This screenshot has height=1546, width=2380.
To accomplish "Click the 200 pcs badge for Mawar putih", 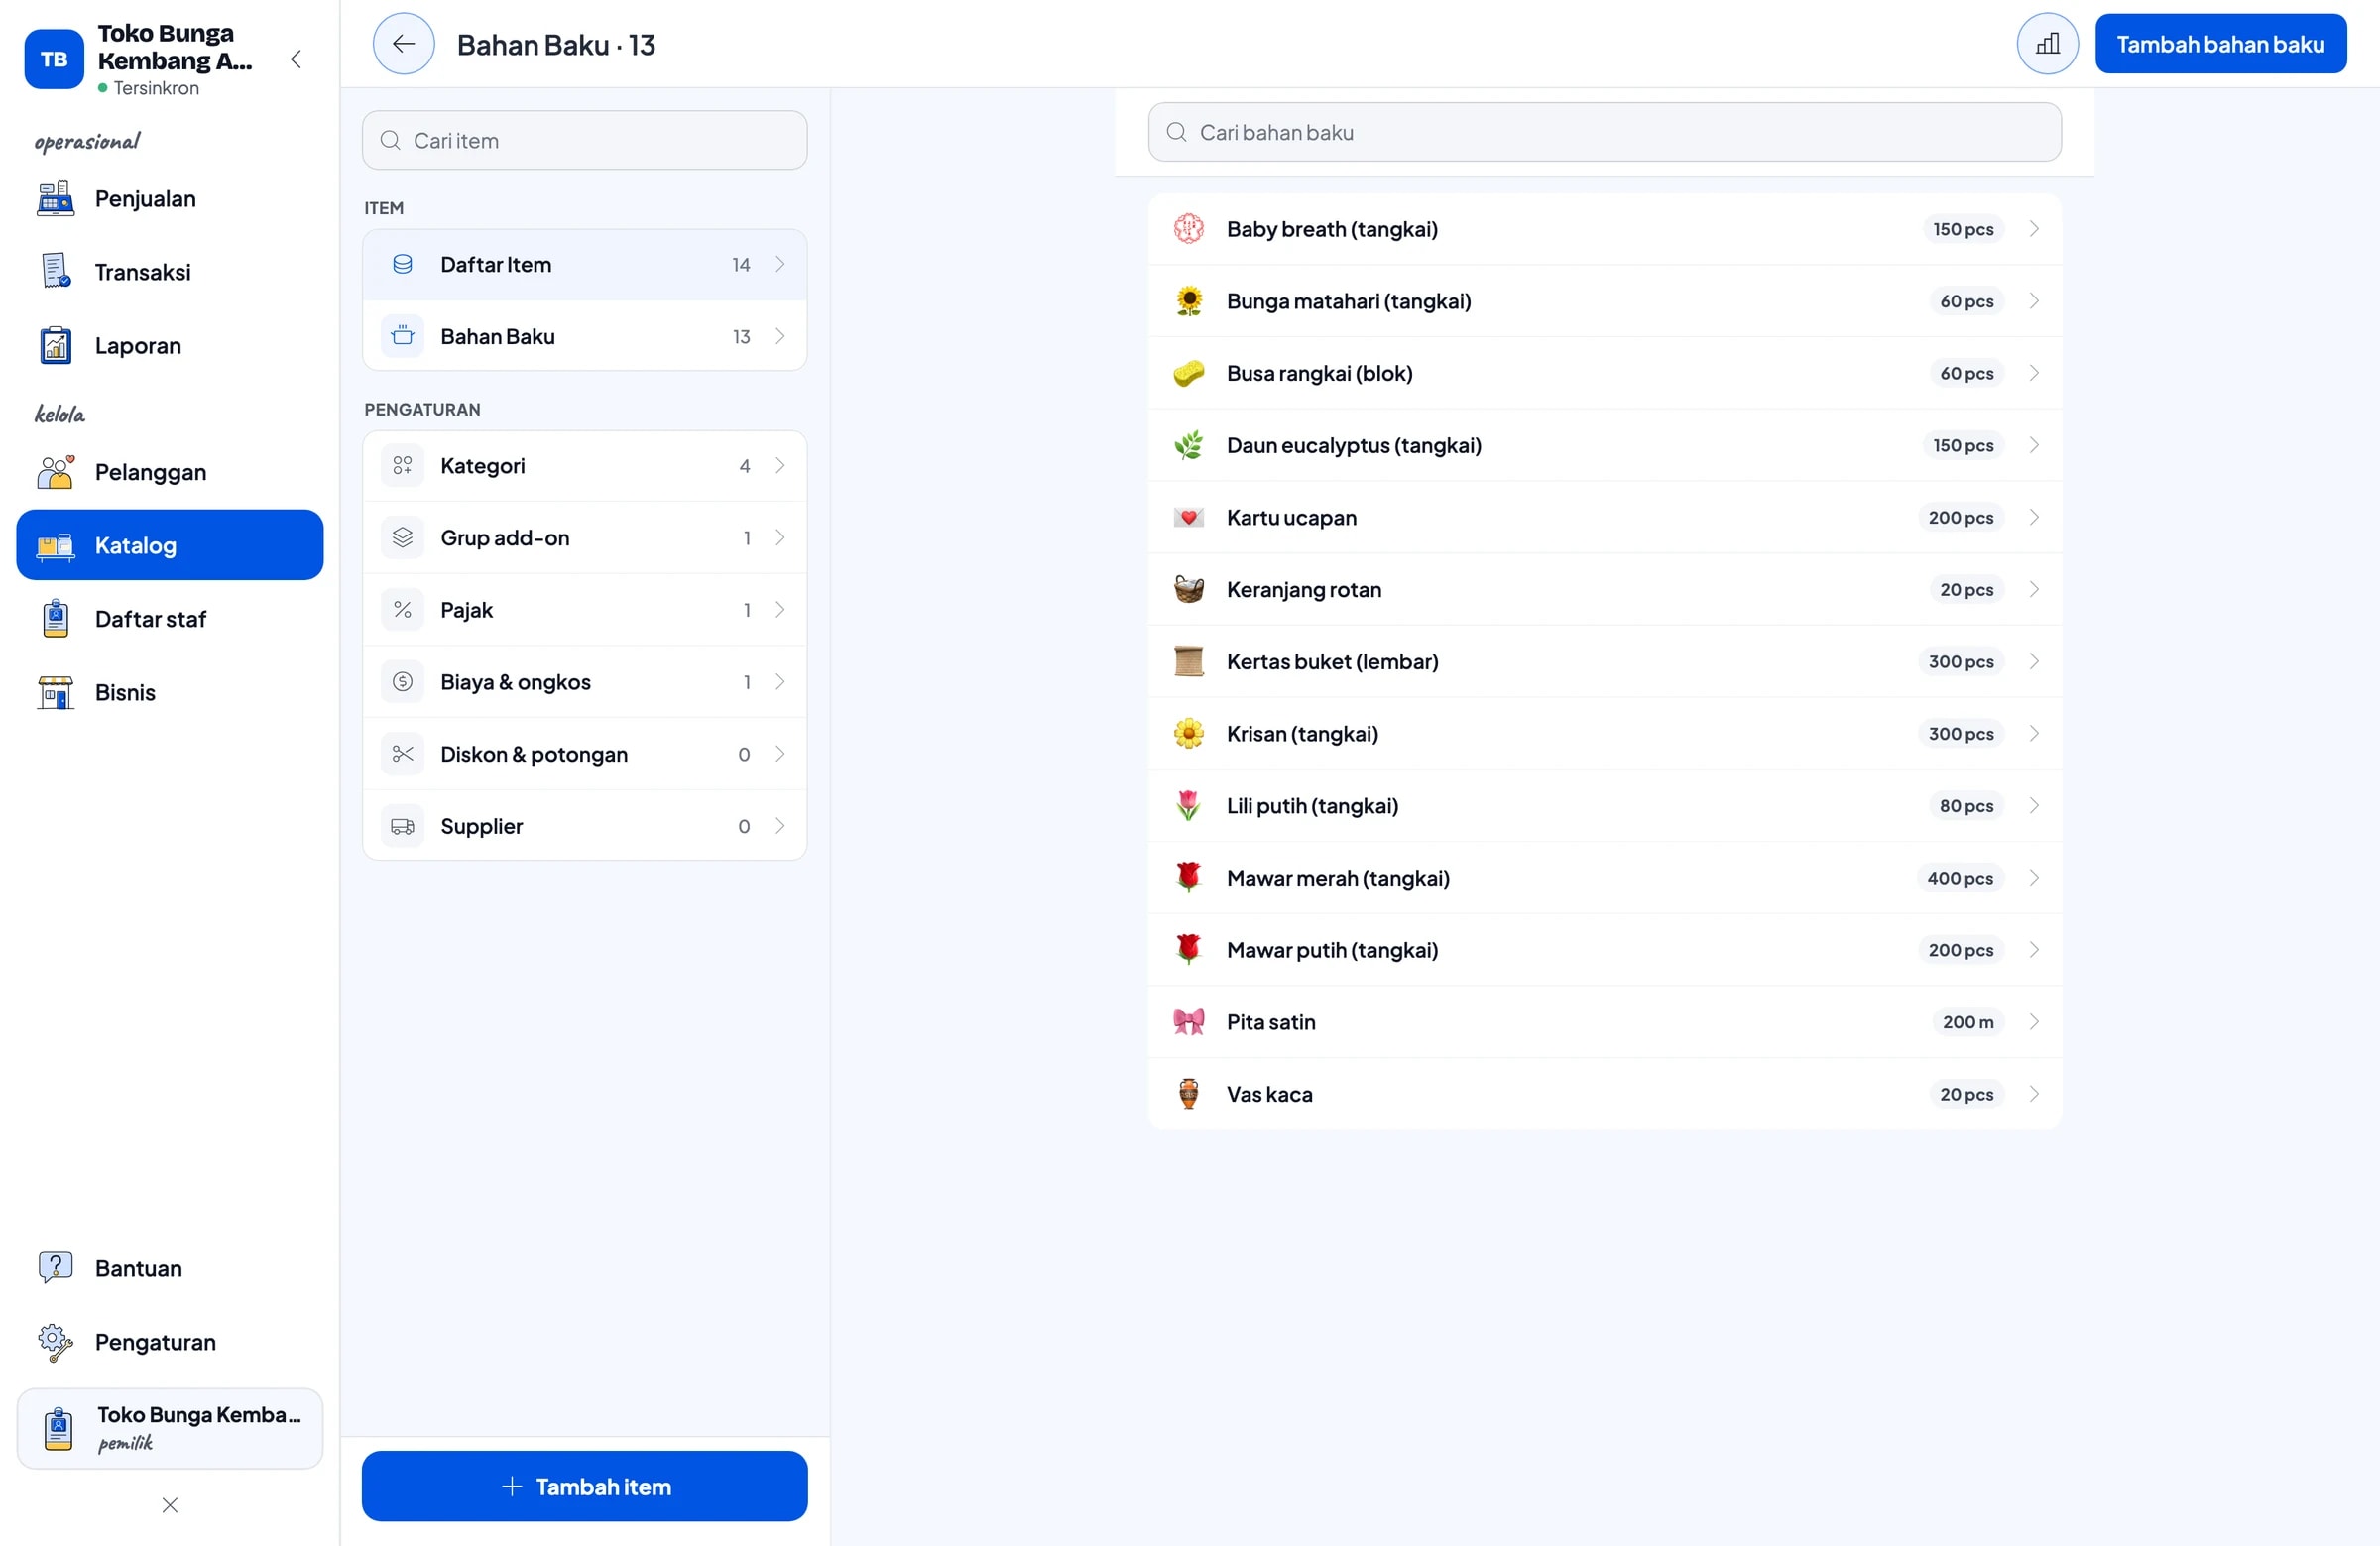I will [1960, 950].
